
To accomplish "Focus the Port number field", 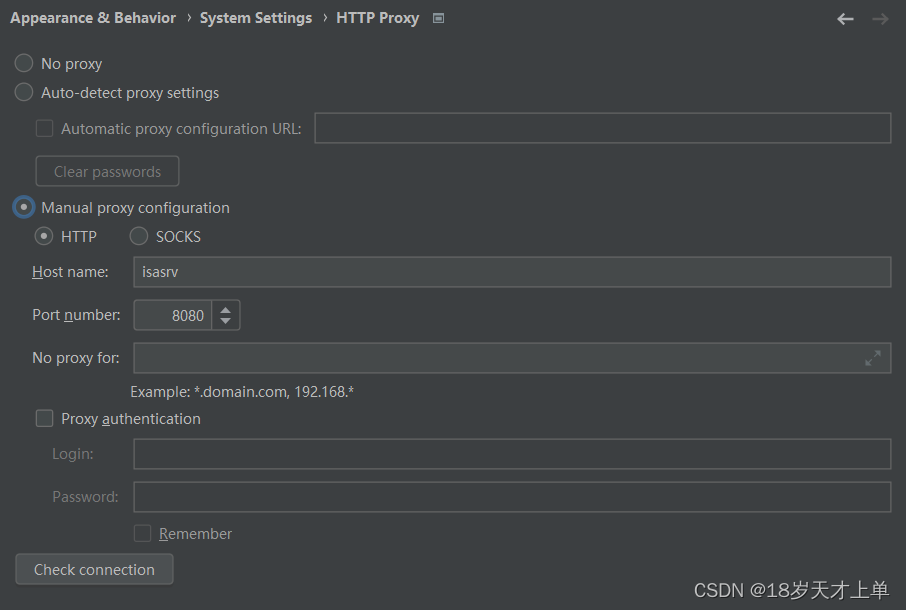I will point(173,315).
